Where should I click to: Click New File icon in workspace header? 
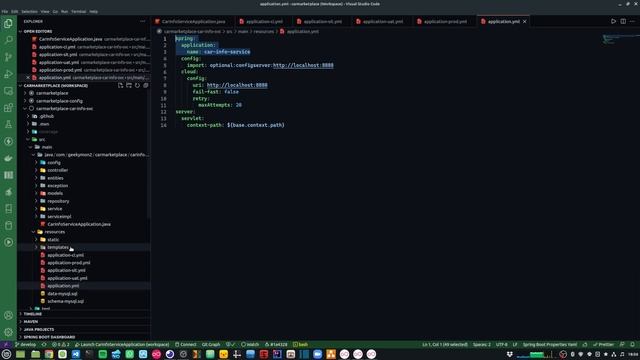click(120, 85)
